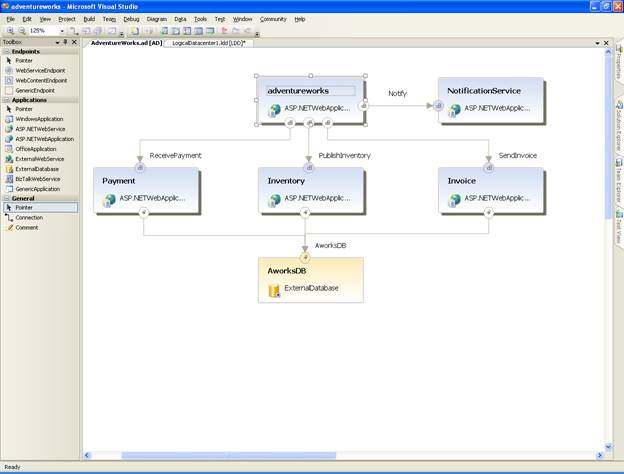Image resolution: width=624 pixels, height=474 pixels.
Task: Click the endpoint on top of Invoice
Action: (x=489, y=168)
